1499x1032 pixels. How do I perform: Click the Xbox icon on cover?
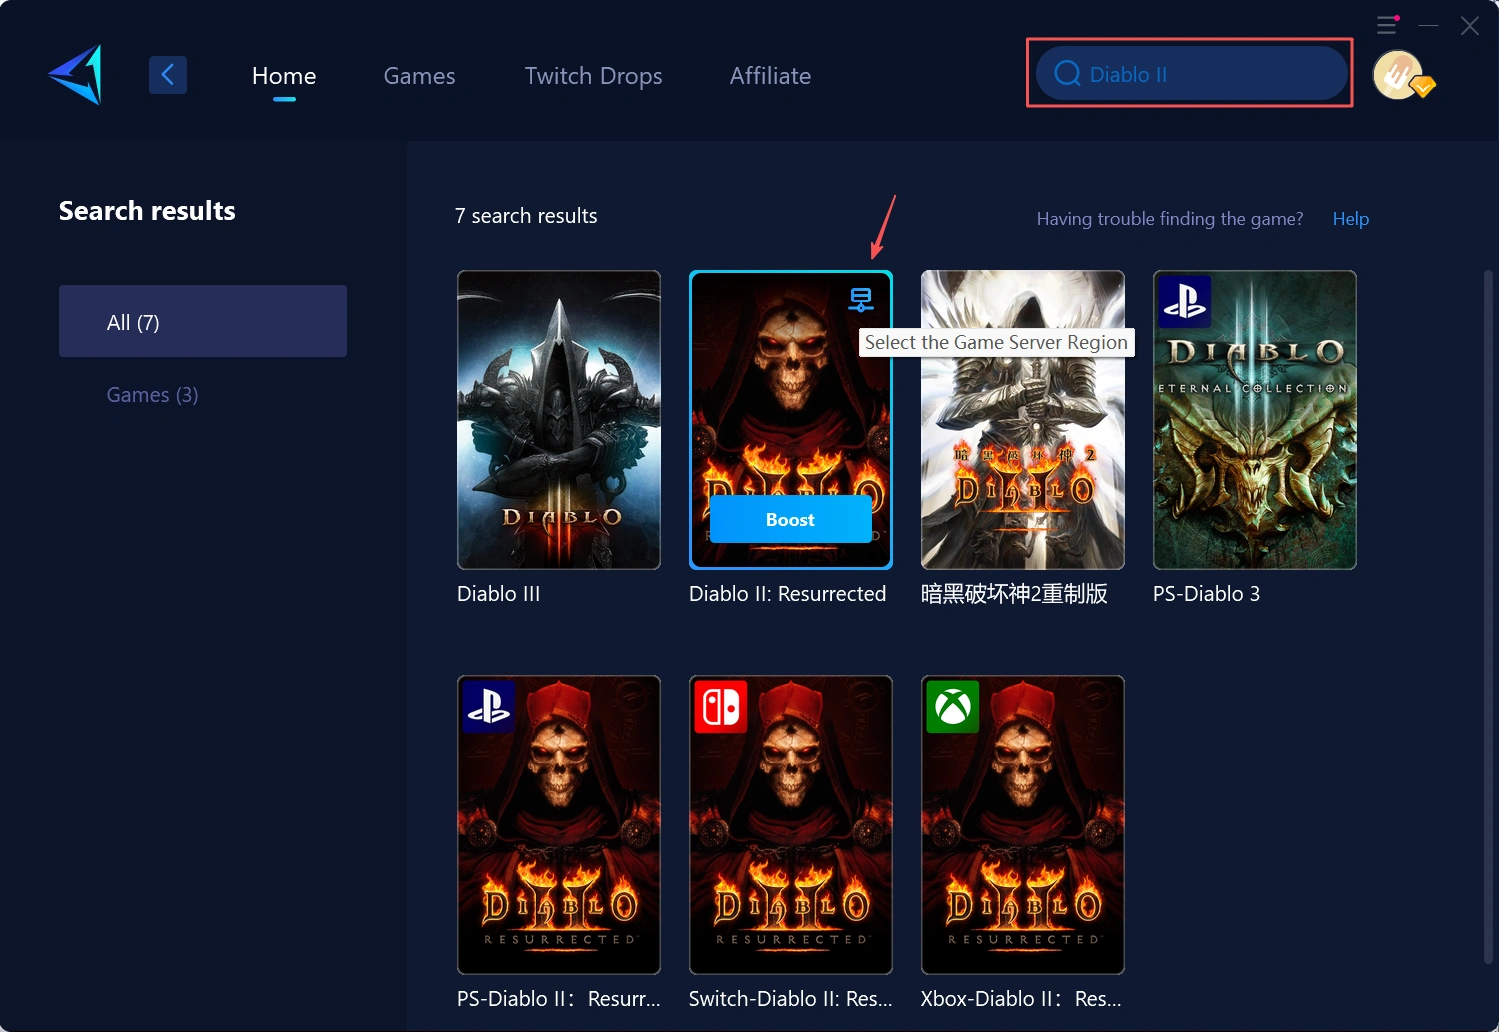click(x=953, y=707)
